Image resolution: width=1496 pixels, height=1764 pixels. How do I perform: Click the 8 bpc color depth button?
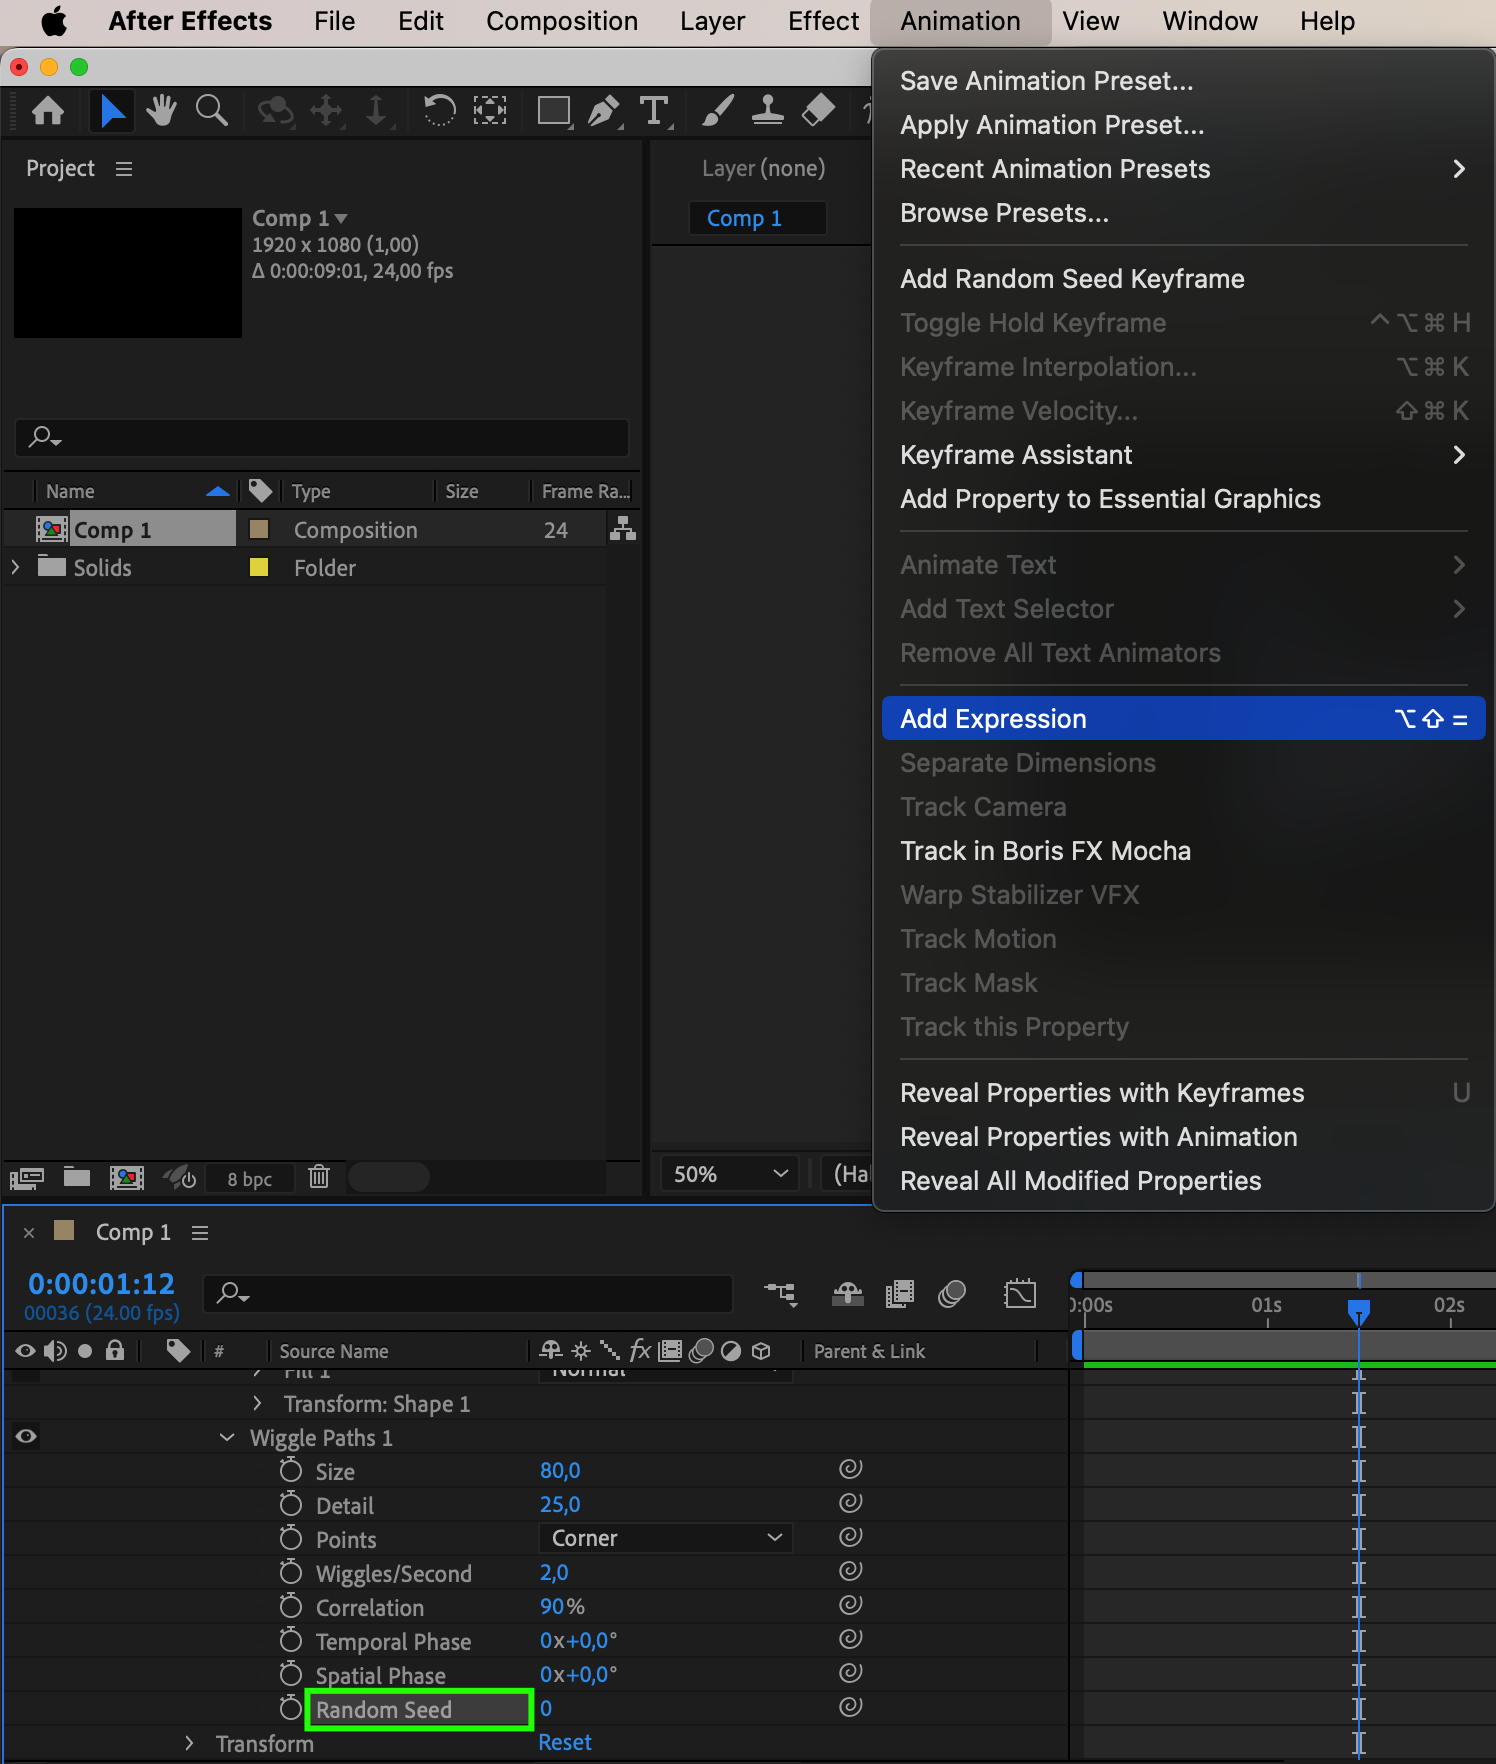coord(249,1179)
